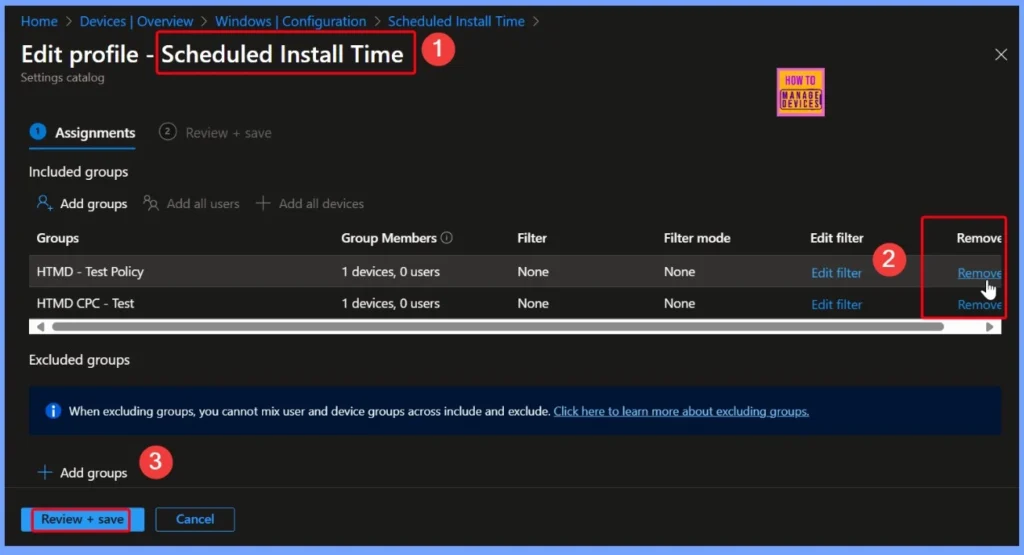Select the HTMD - Test Policy row name
The height and width of the screenshot is (555, 1024).
coord(90,272)
